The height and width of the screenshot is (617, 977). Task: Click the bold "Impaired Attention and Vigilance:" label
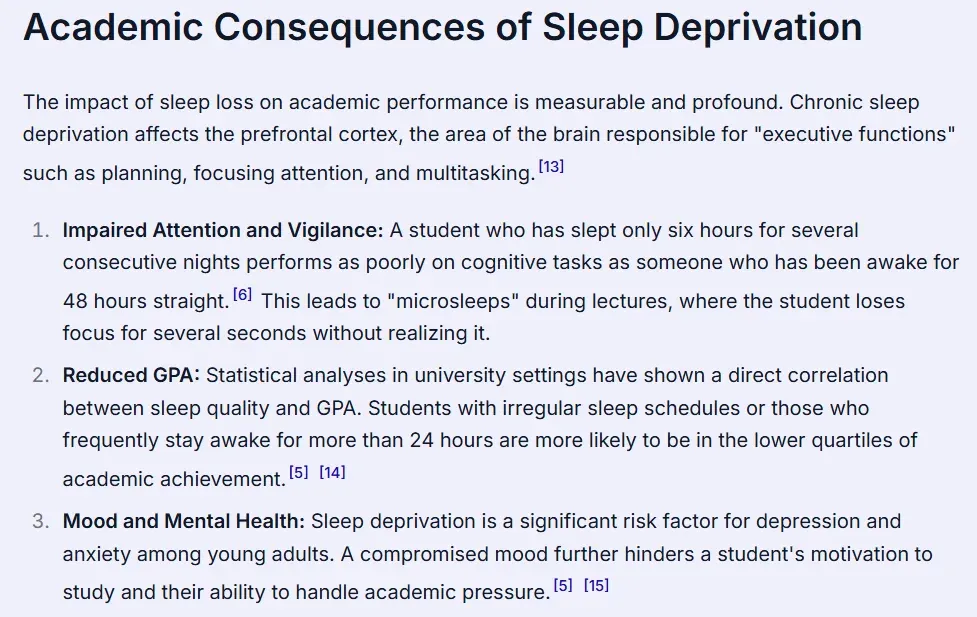[223, 230]
